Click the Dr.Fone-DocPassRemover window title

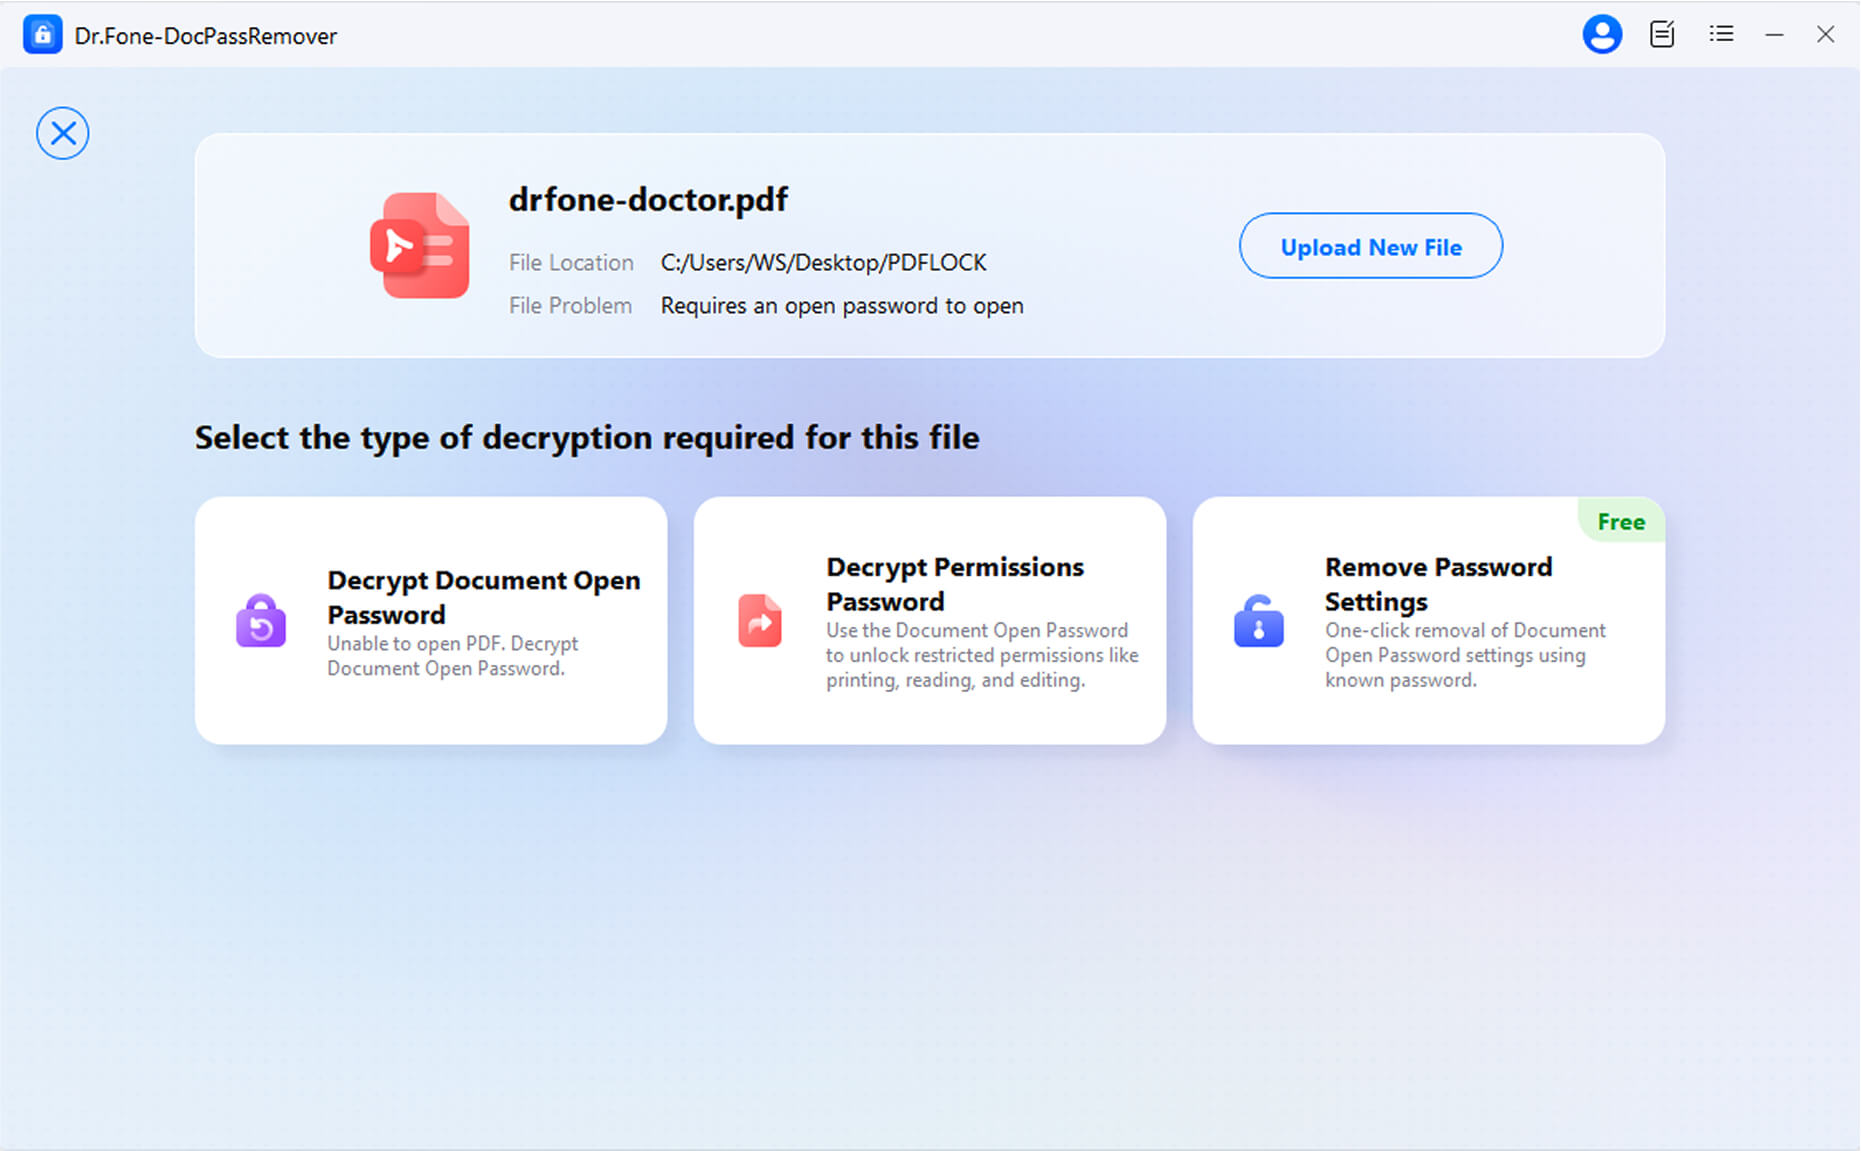click(x=206, y=36)
